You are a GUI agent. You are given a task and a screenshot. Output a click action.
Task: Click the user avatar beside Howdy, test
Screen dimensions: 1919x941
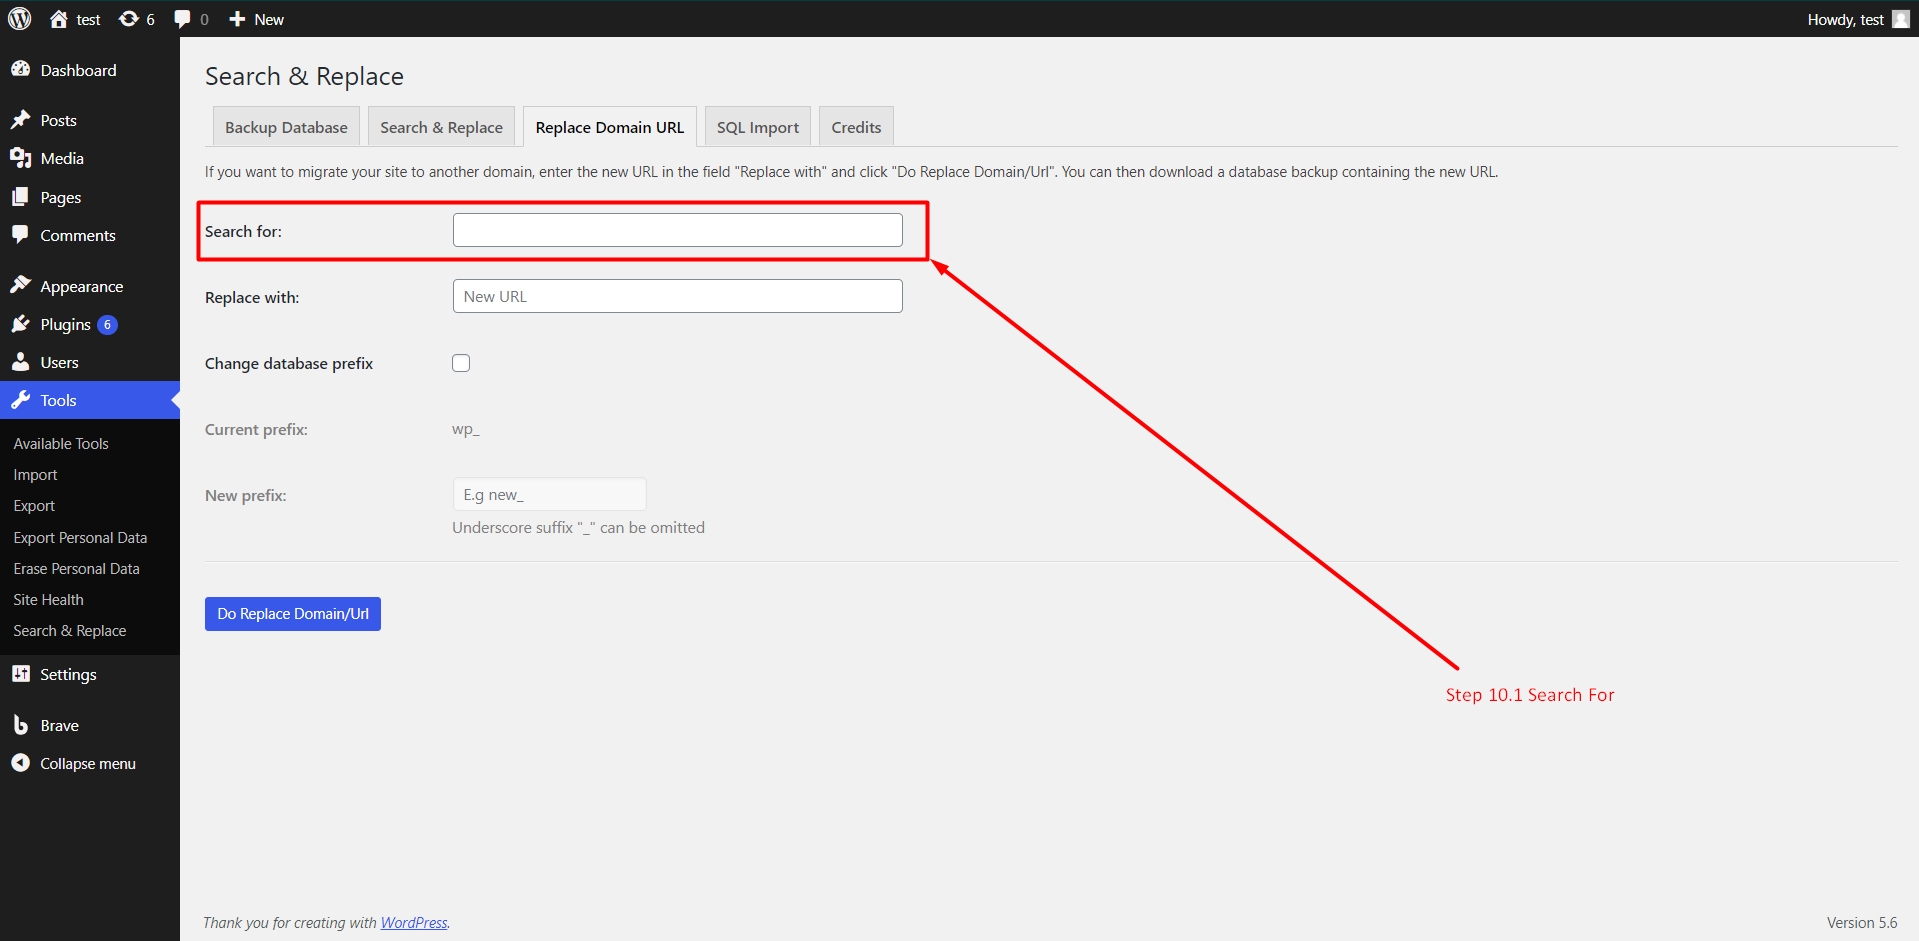point(1901,19)
